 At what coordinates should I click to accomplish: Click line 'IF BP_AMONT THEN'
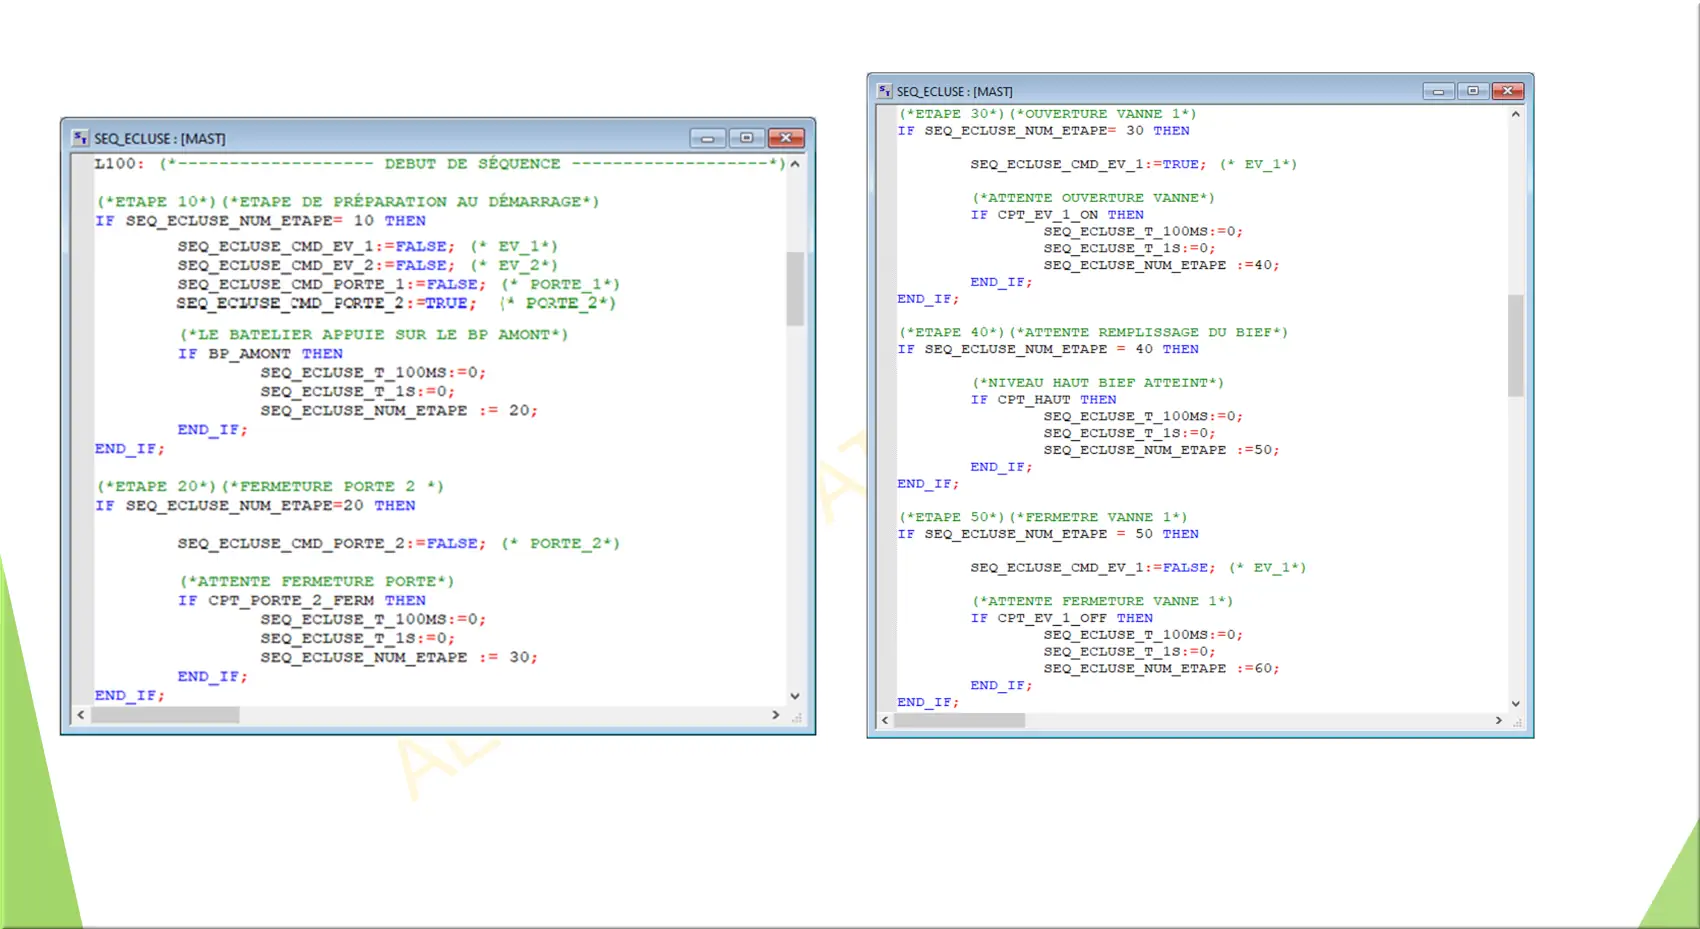click(260, 354)
